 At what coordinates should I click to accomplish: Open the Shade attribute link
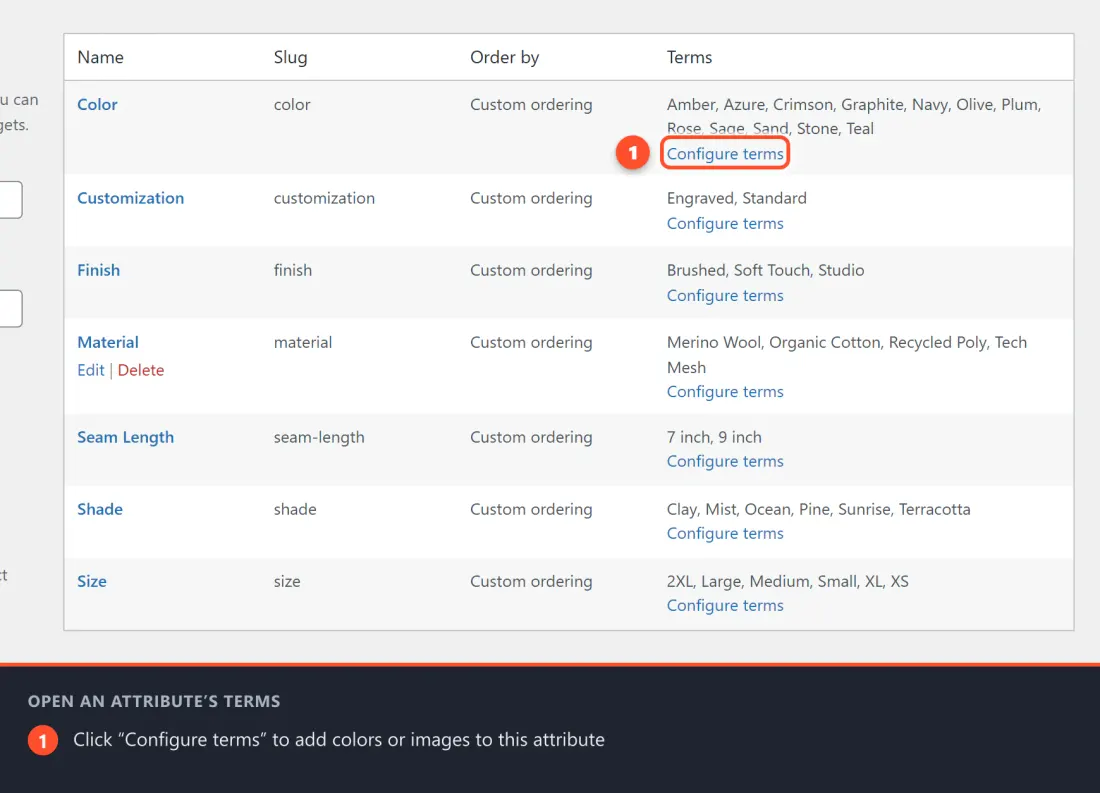point(100,509)
